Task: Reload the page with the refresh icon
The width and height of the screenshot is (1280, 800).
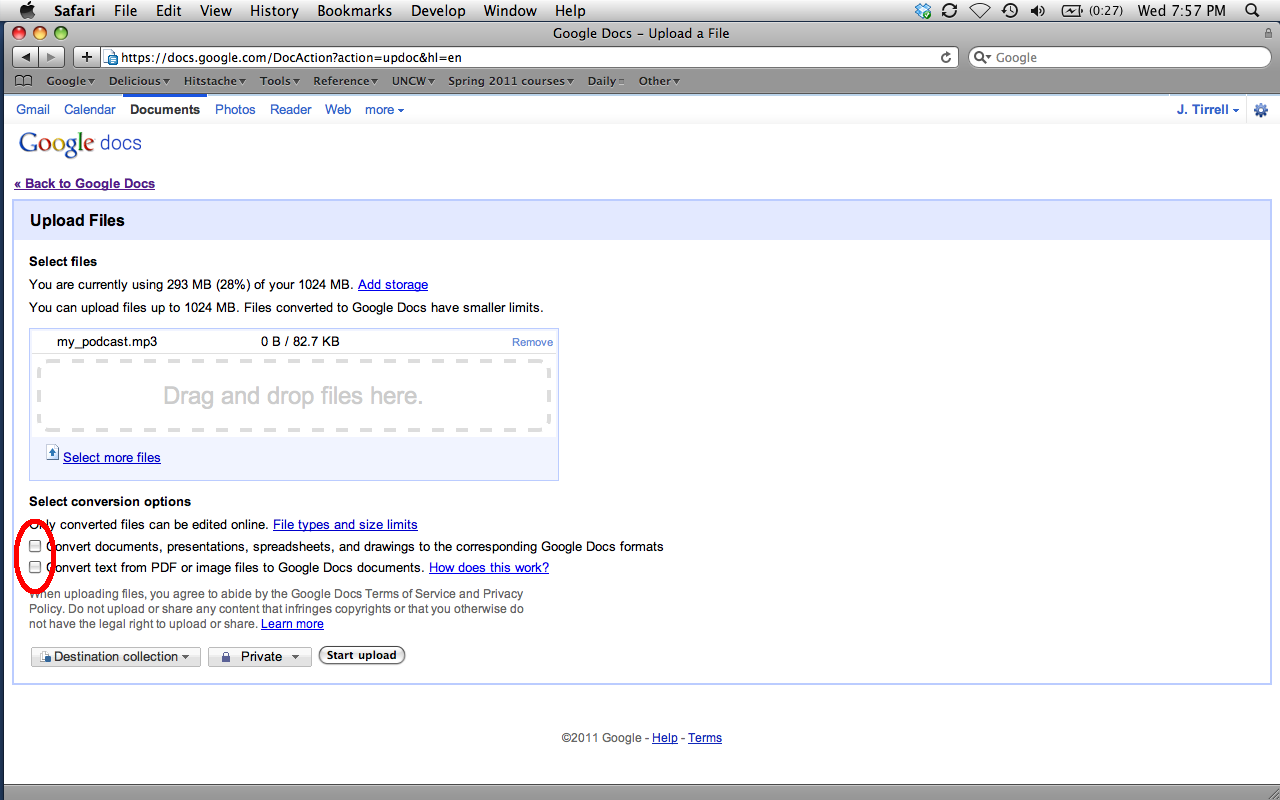Action: (946, 57)
